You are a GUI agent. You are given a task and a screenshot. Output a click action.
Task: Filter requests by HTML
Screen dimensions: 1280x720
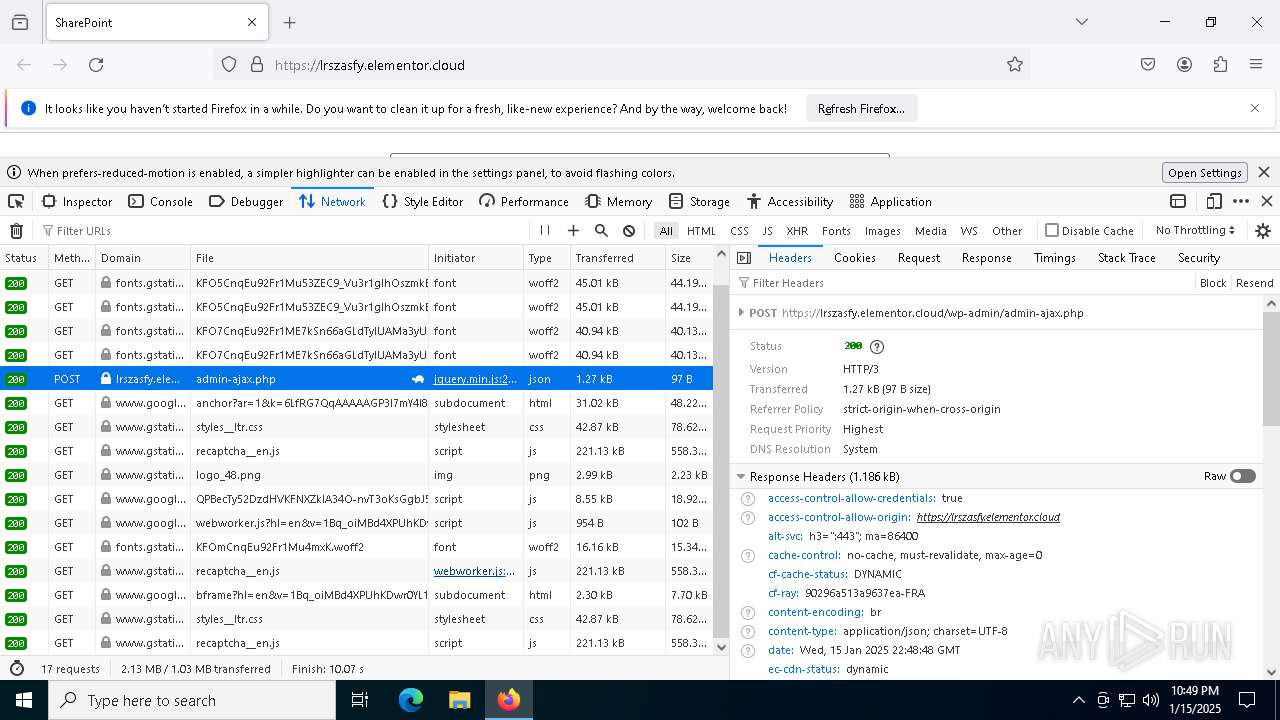pyautogui.click(x=701, y=231)
